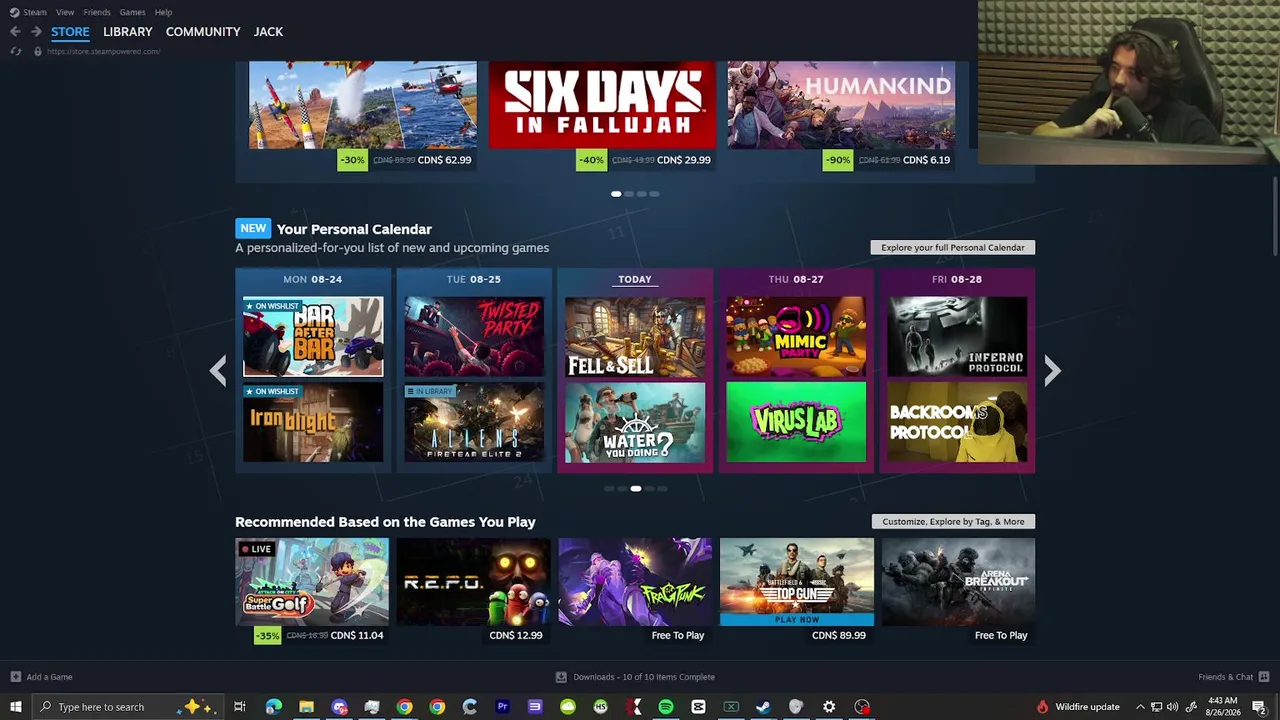Switch to Steam from the taskbar
The width and height of the screenshot is (1280, 720).
click(764, 707)
